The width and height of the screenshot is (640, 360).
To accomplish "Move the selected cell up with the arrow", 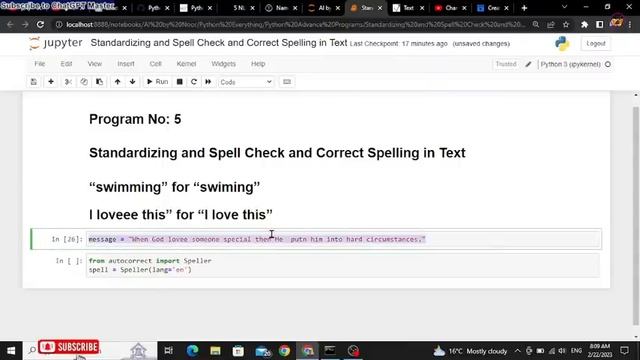I will click(118, 82).
